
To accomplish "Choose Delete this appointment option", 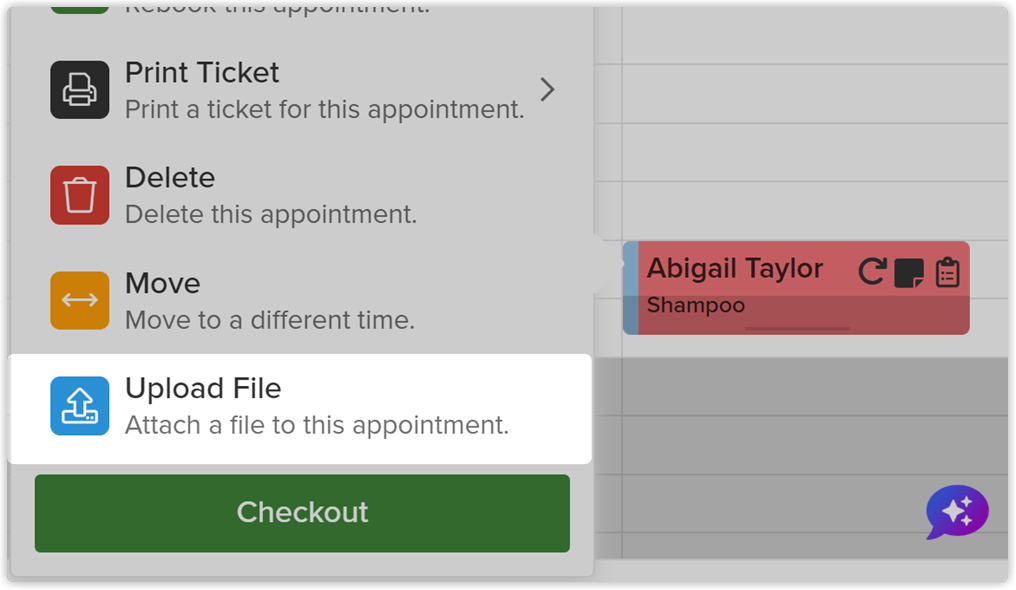I will click(301, 195).
